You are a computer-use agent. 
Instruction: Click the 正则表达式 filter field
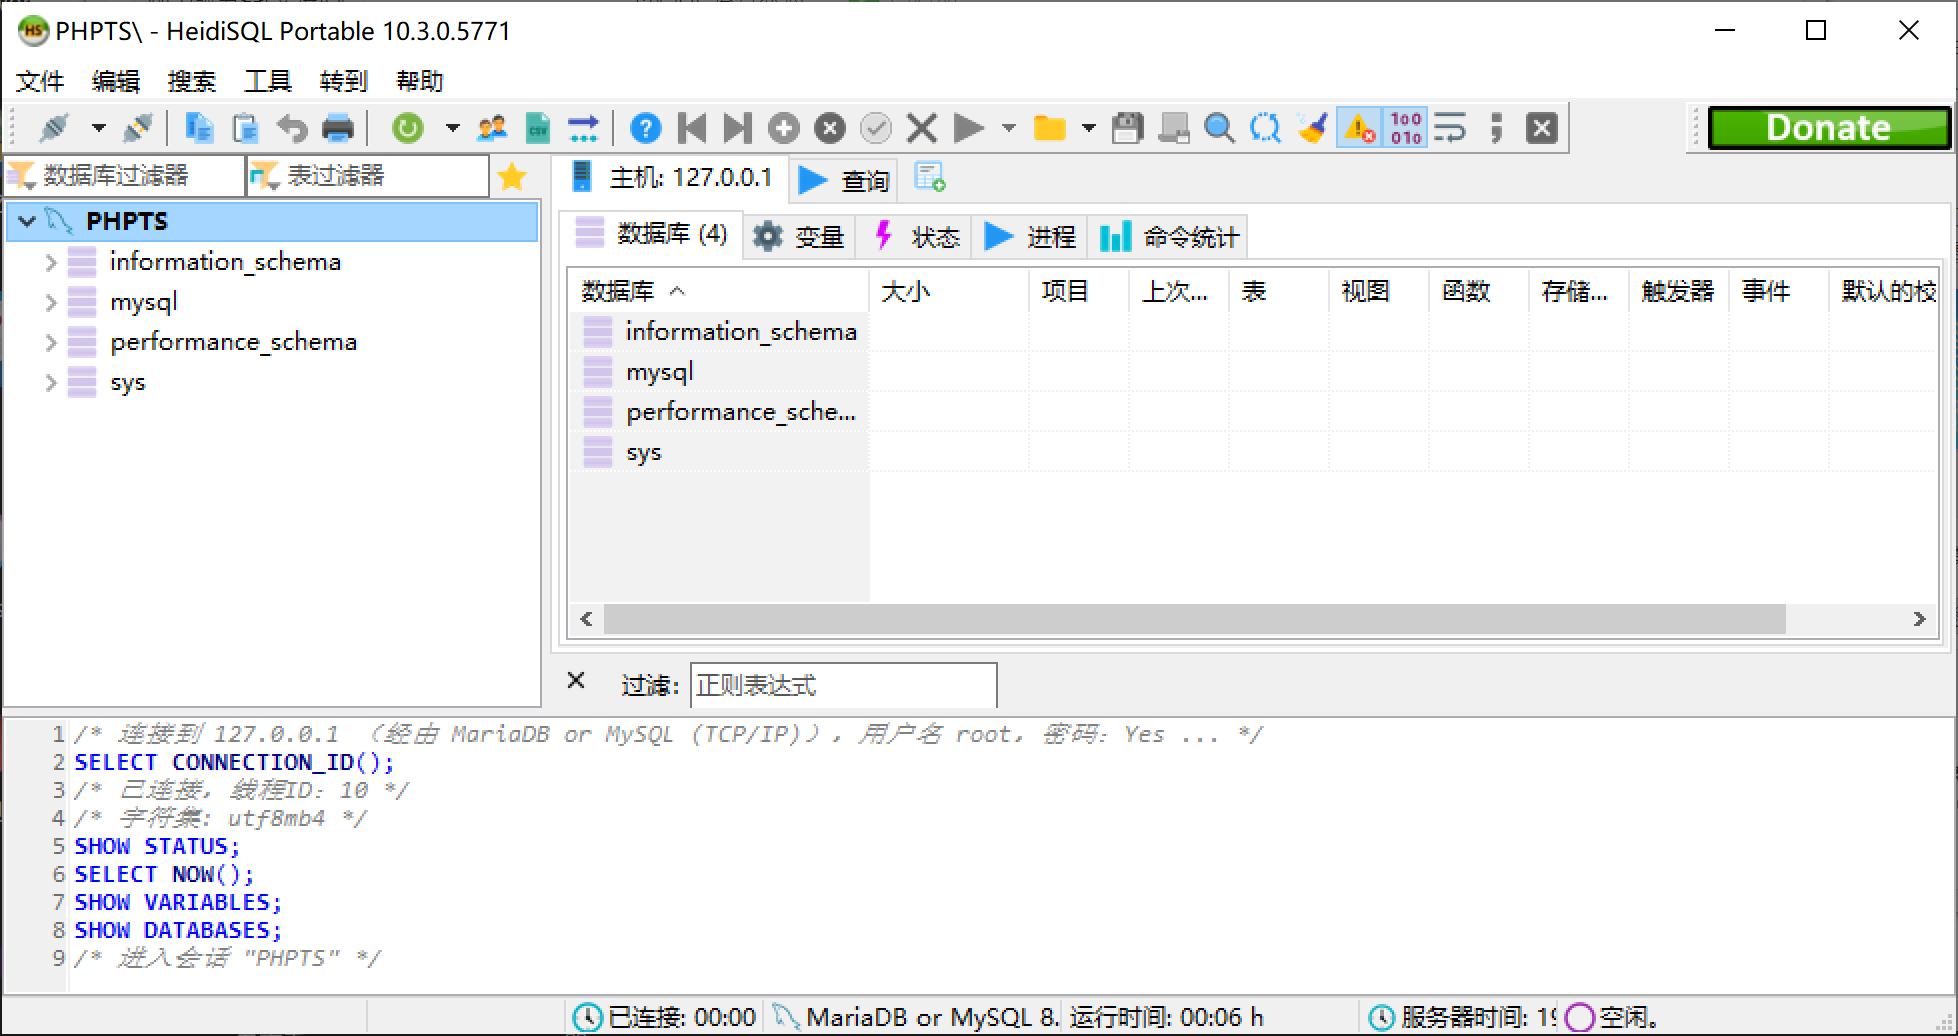pyautogui.click(x=843, y=685)
